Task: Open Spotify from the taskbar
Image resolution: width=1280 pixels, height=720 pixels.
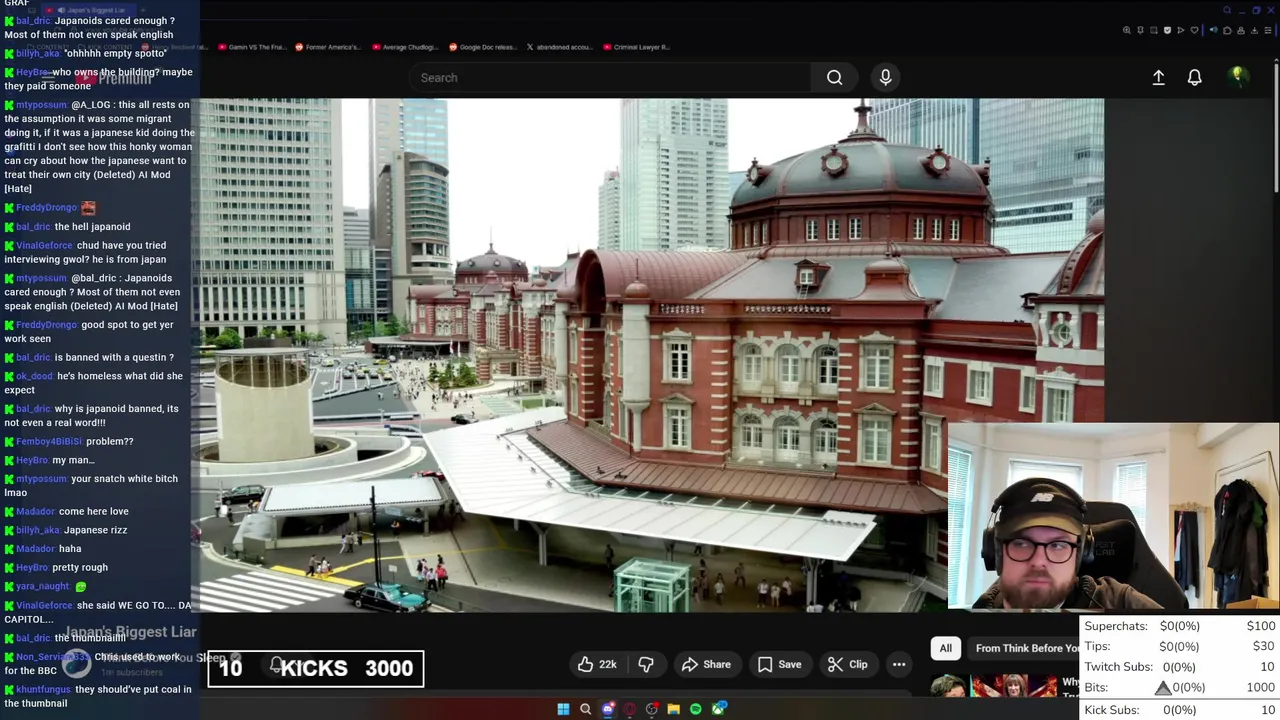Action: [696, 709]
